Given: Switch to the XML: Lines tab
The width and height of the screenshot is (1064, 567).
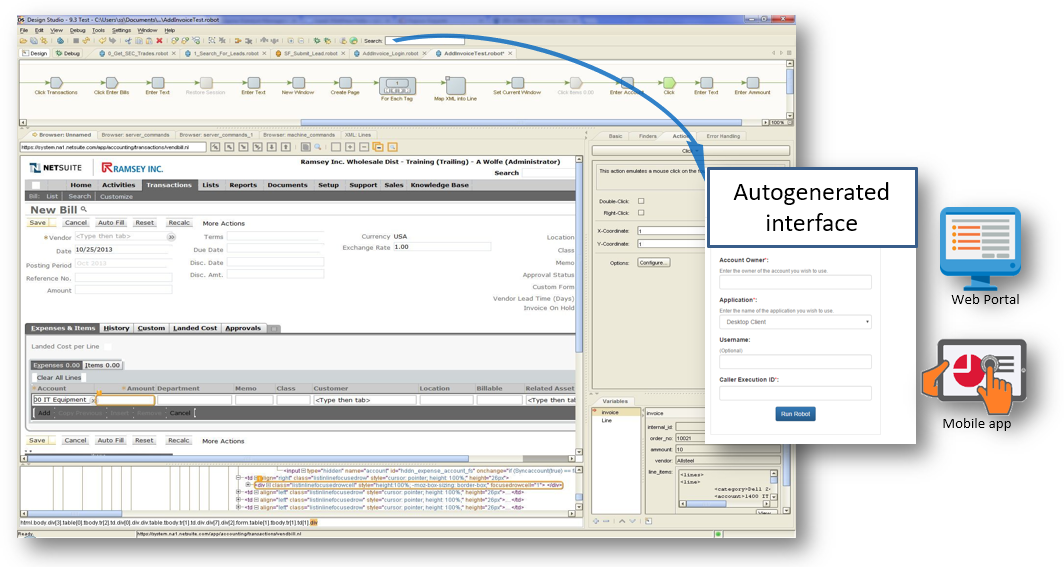Looking at the screenshot, I should tap(358, 135).
